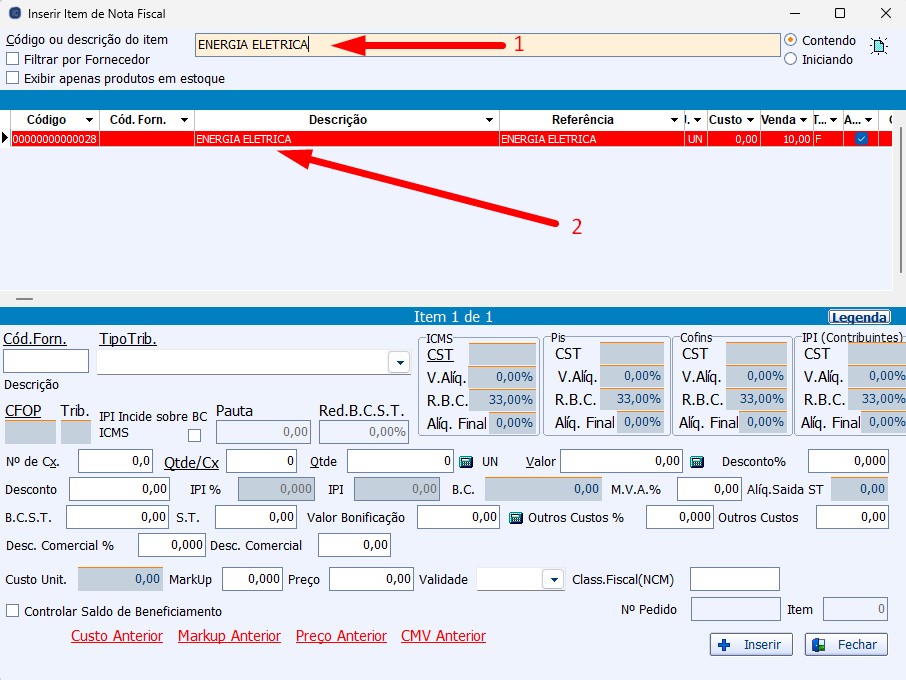
Task: Click the app icon in title bar
Action: tap(14, 14)
